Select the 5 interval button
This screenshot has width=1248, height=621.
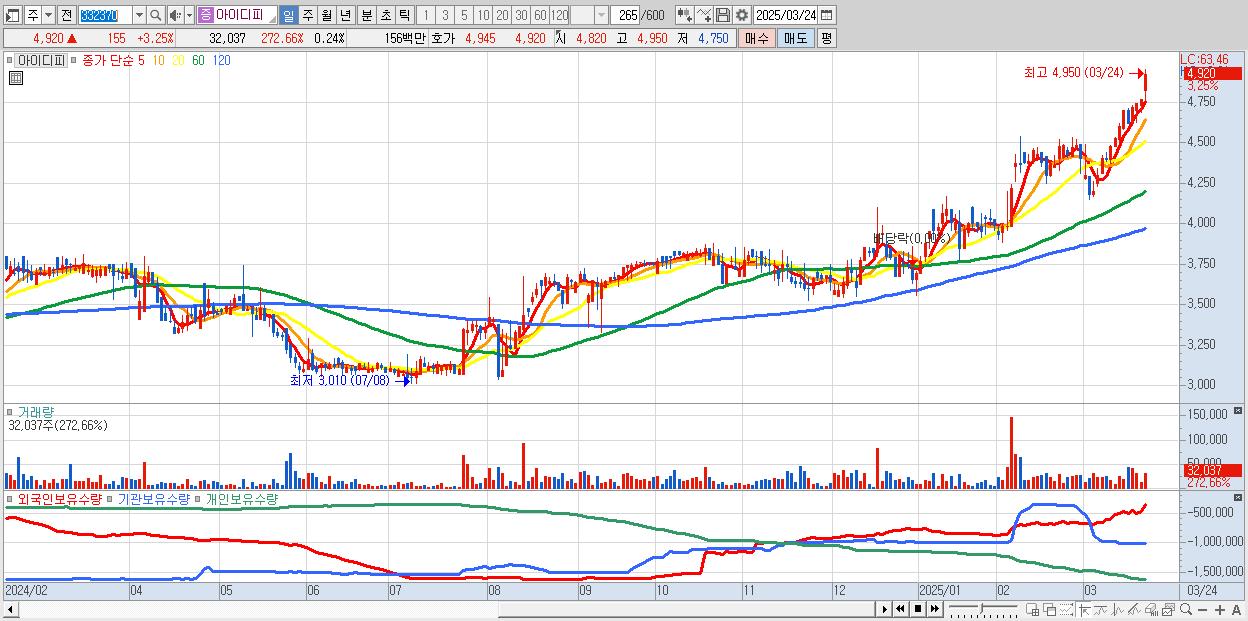(x=464, y=15)
